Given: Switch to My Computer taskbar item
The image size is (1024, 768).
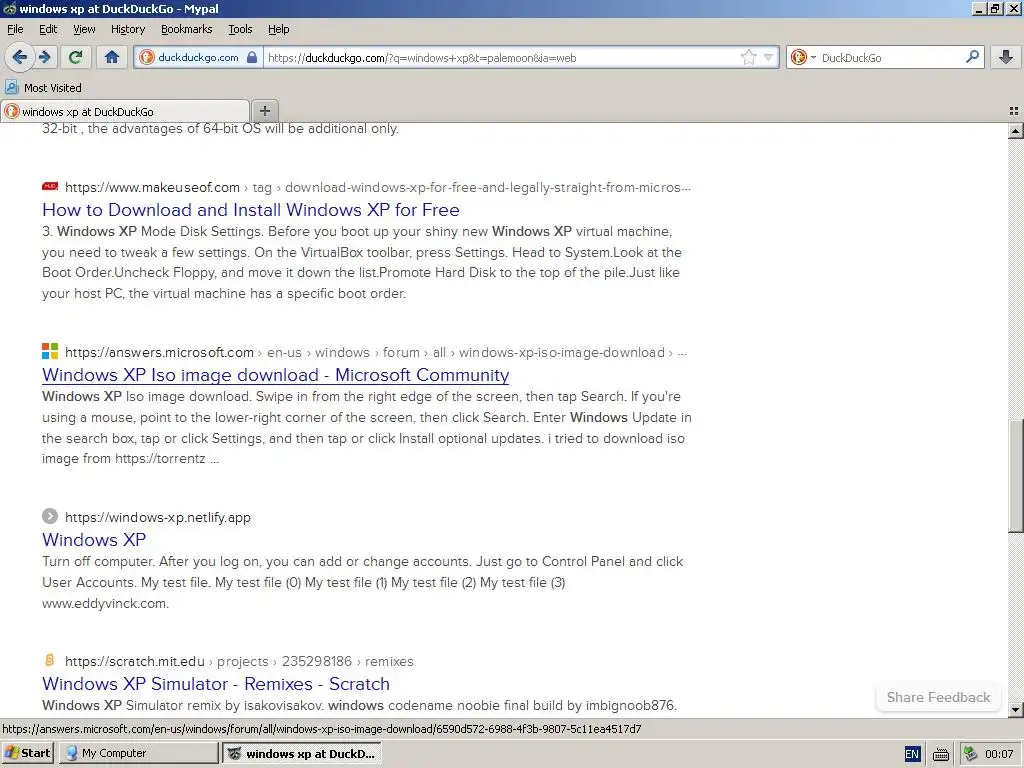Looking at the screenshot, I should tap(138, 753).
